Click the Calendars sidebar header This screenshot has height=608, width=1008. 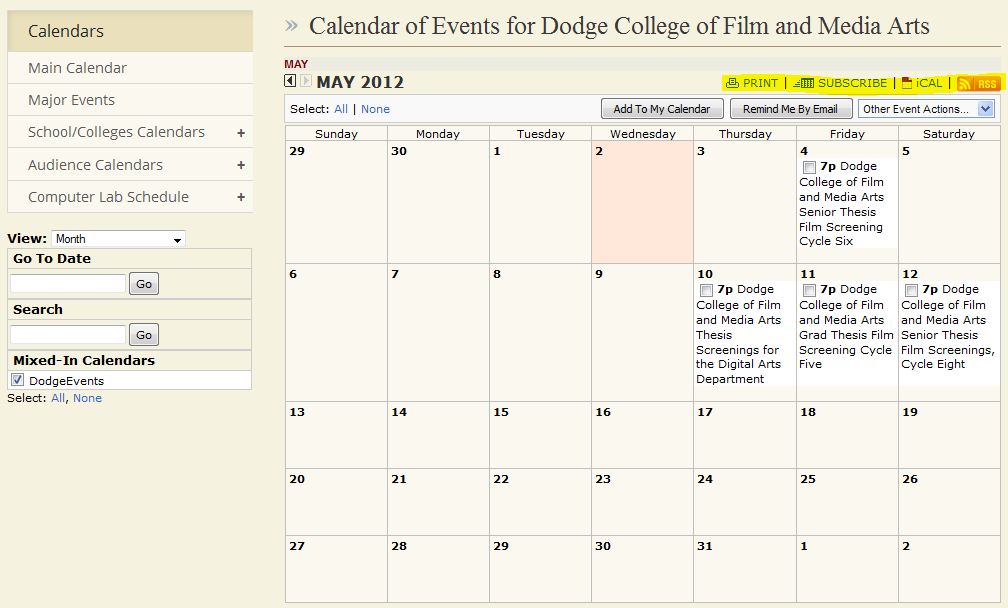(130, 31)
